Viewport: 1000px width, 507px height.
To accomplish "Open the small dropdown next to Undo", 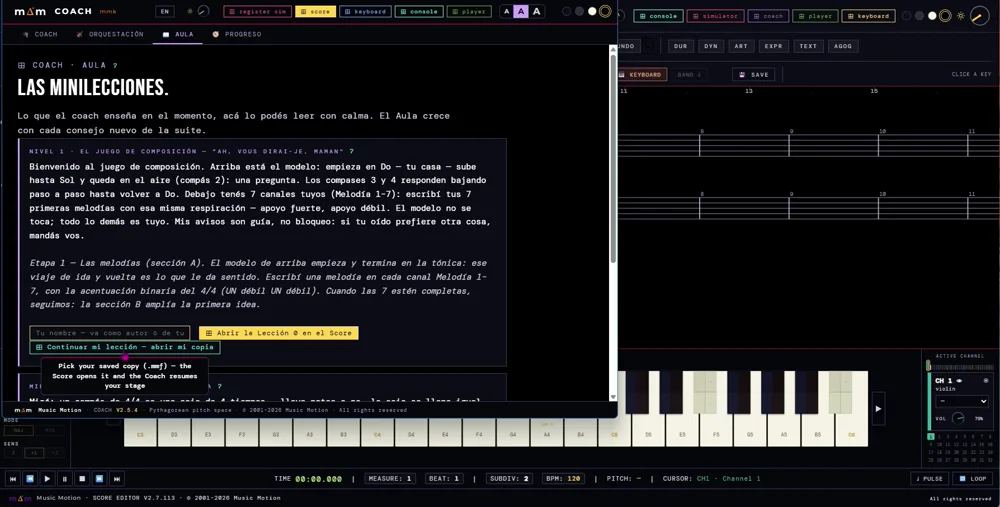I will click(x=649, y=46).
